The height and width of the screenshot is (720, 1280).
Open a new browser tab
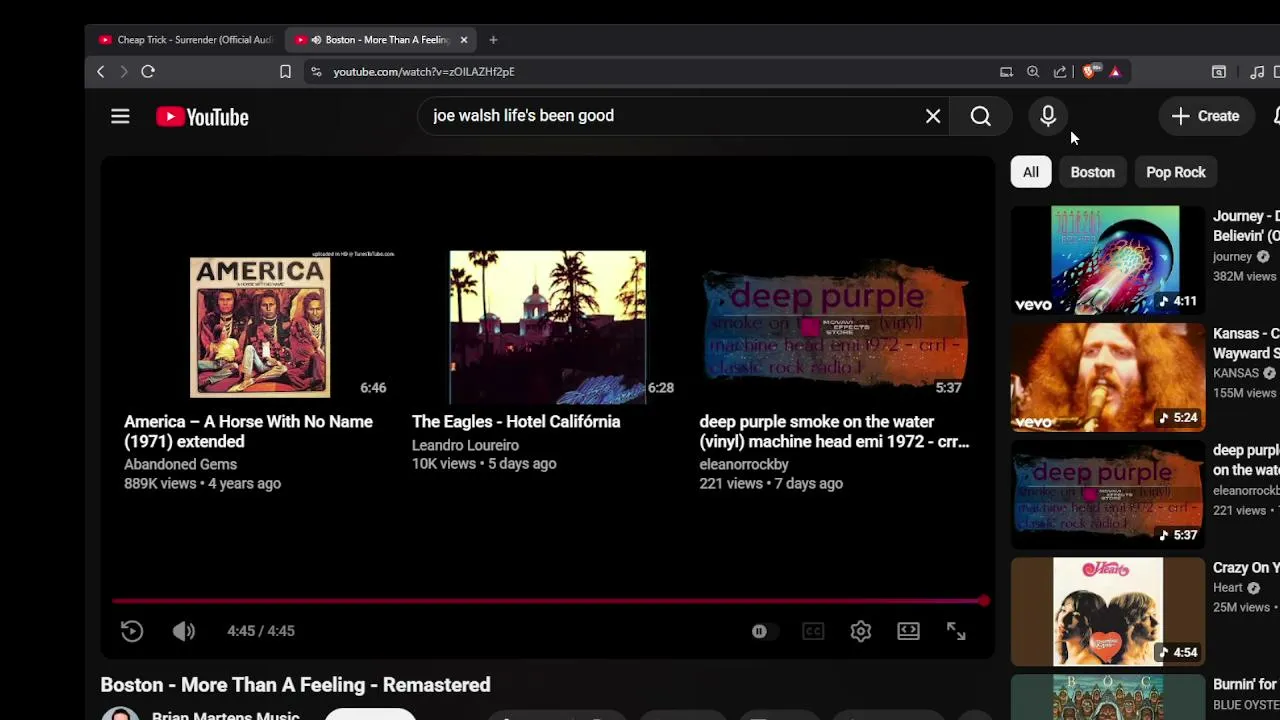tap(493, 40)
